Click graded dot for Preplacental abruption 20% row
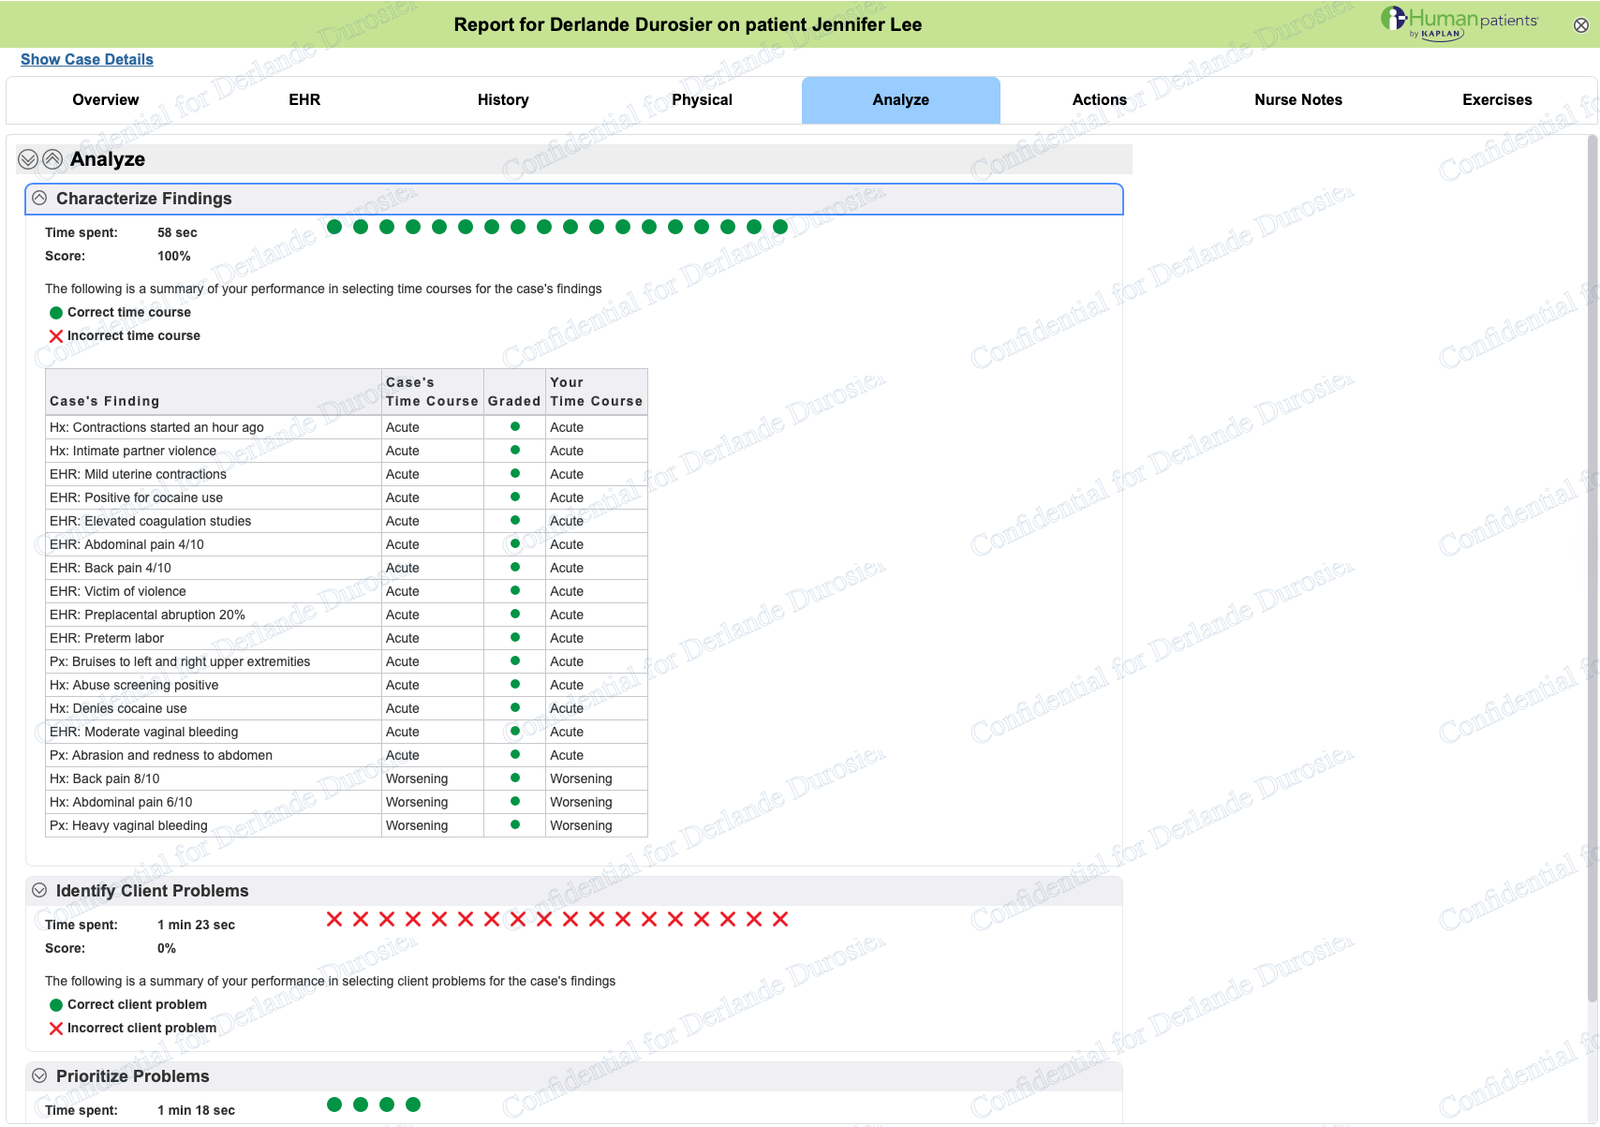 tap(515, 614)
